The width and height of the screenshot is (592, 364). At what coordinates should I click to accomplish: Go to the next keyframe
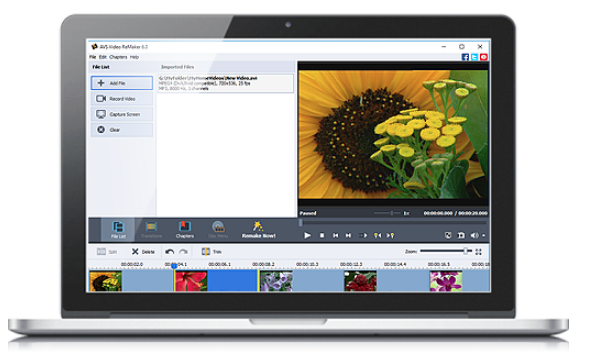390,235
